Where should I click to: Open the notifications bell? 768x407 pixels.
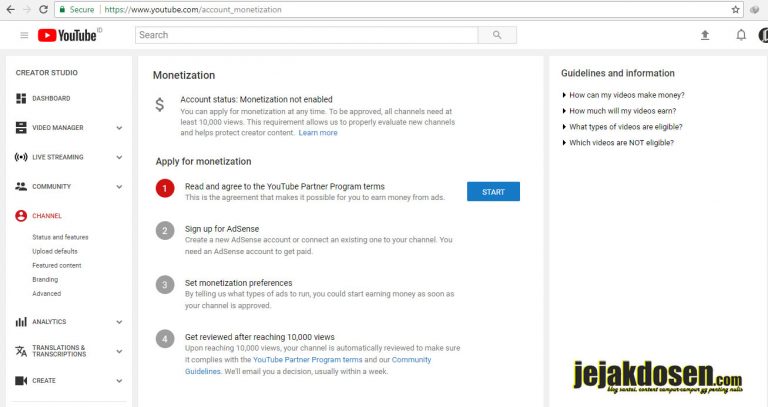[741, 35]
